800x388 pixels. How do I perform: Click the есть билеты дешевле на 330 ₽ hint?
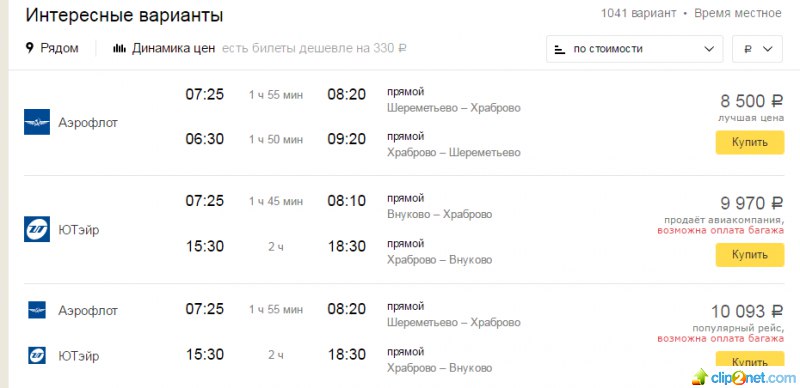tap(314, 48)
